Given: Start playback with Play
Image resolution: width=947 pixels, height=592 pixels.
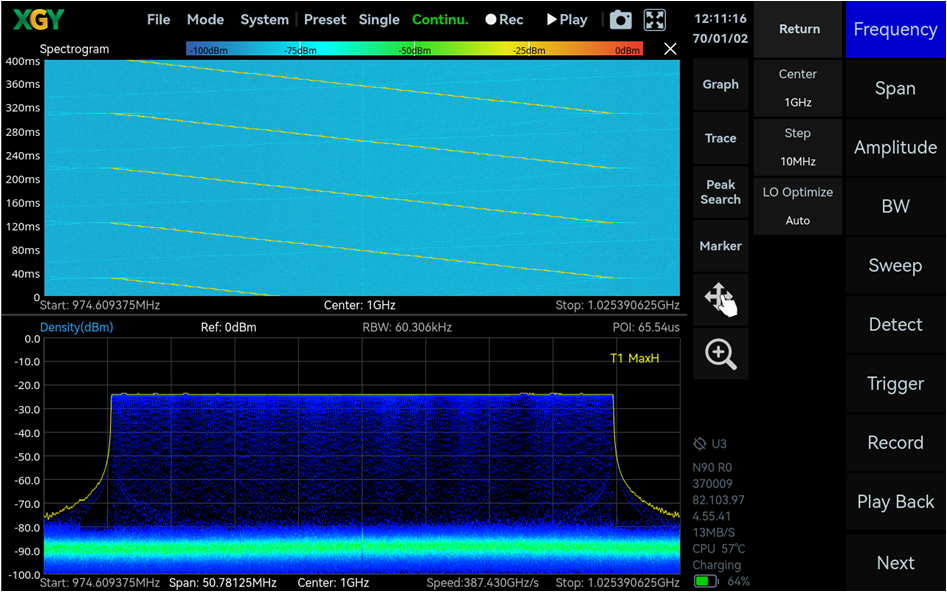Looking at the screenshot, I should pyautogui.click(x=567, y=20).
